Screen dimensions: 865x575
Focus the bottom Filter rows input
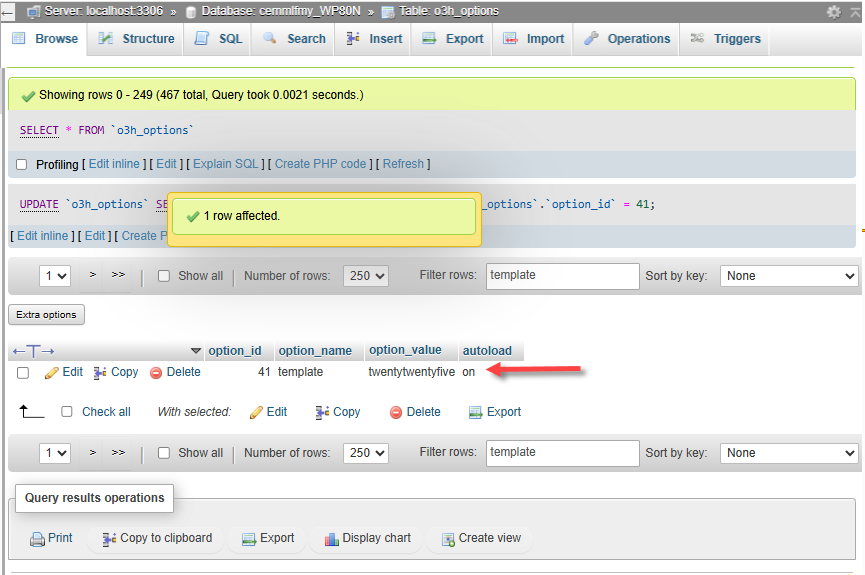tap(563, 452)
